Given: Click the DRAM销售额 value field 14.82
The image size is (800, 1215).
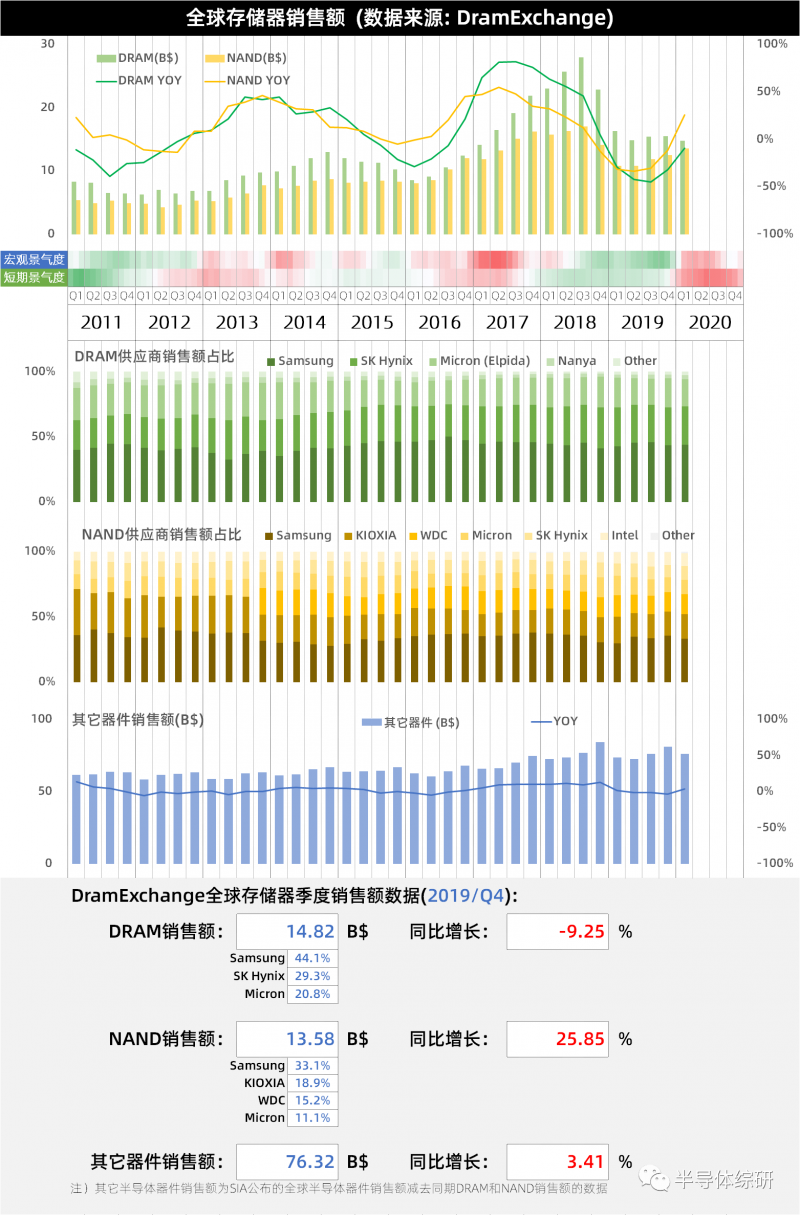Looking at the screenshot, I should pyautogui.click(x=288, y=932).
